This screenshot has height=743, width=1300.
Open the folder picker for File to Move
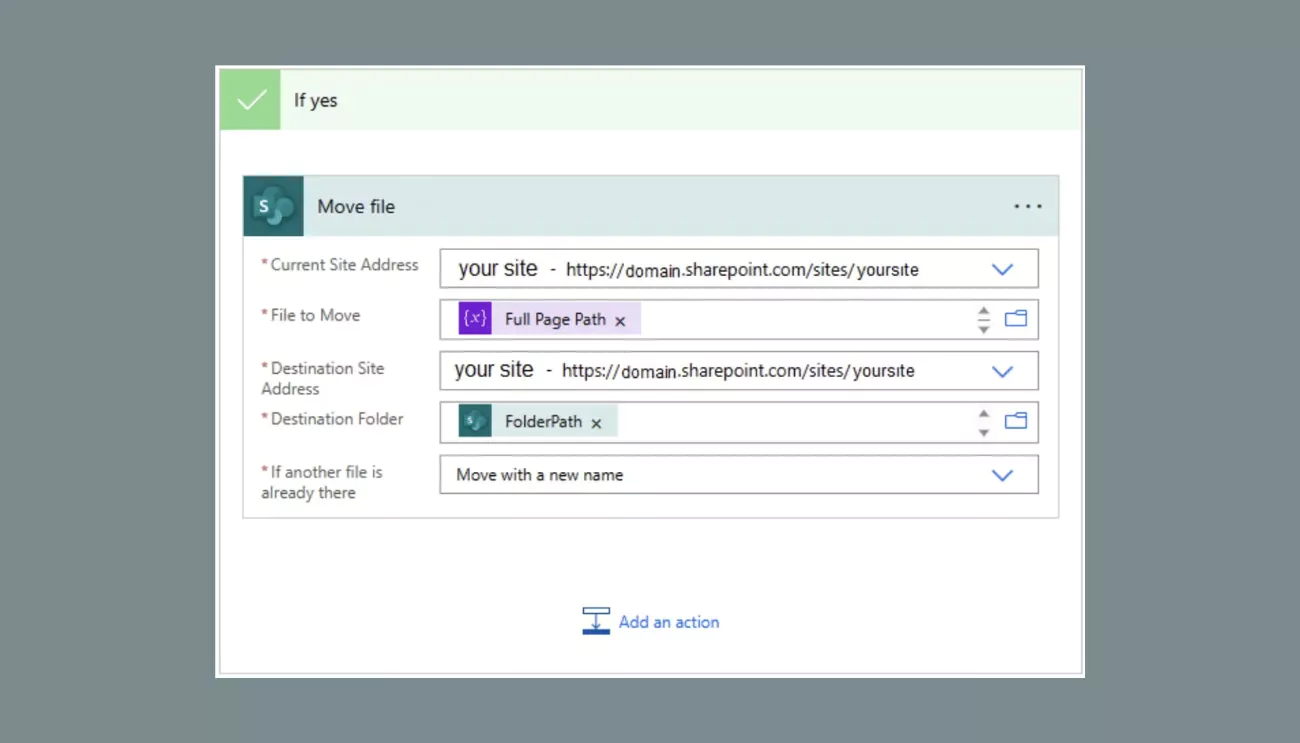[1016, 318]
